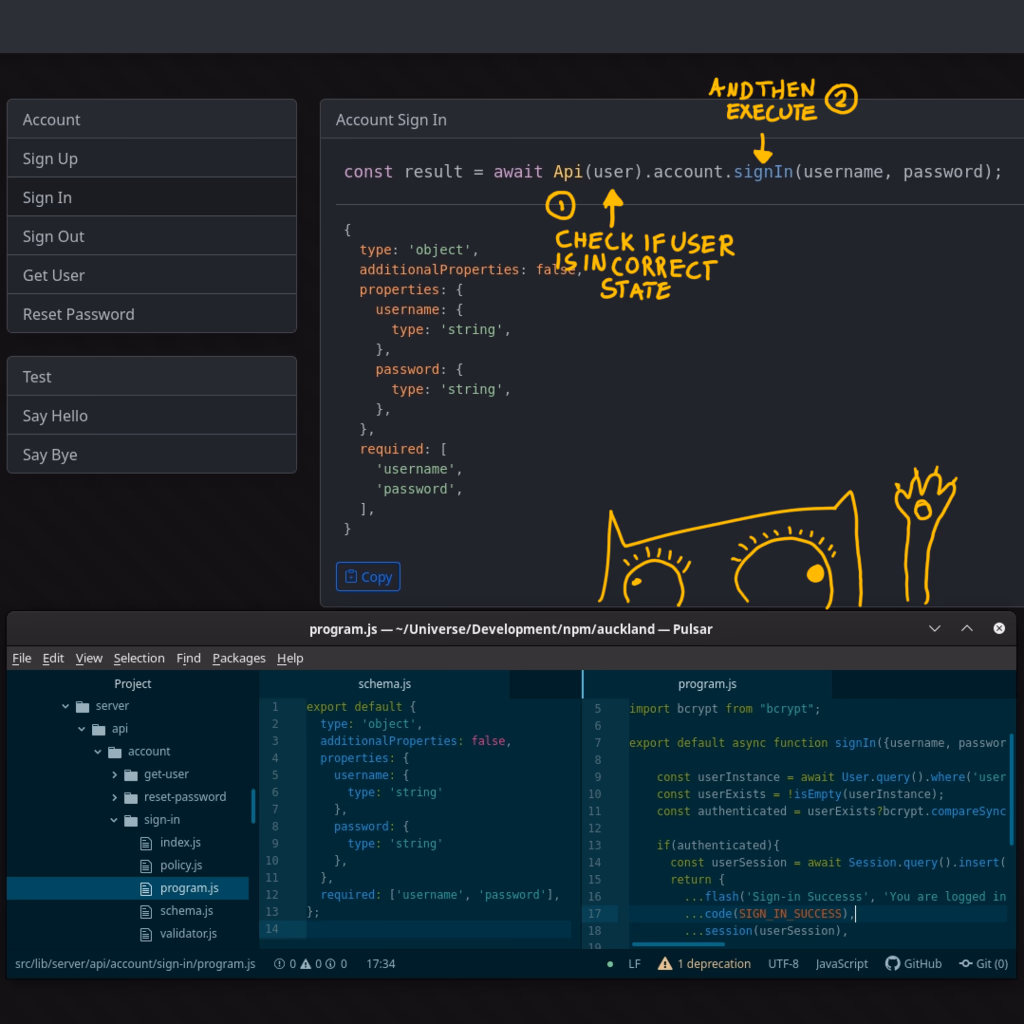Select the validator.js file icon

(x=147, y=933)
